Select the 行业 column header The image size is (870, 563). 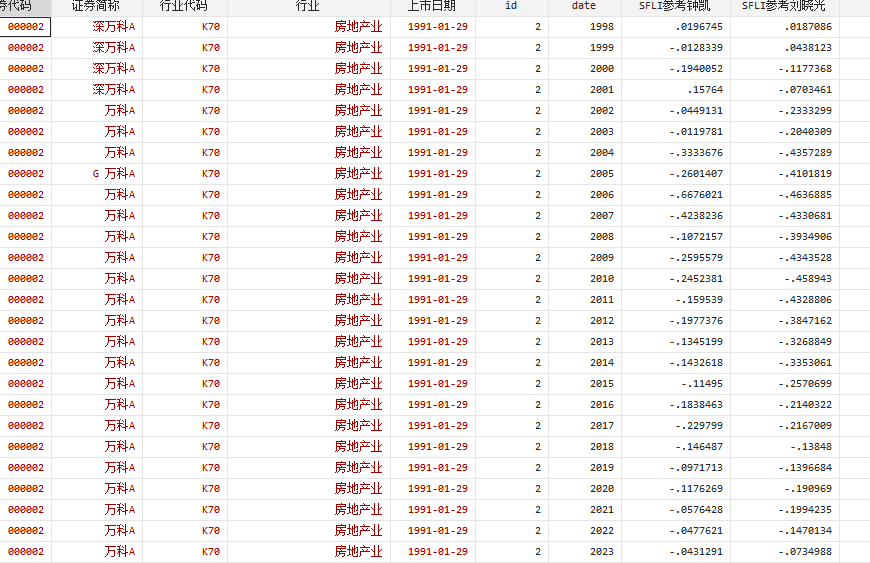pyautogui.click(x=308, y=6)
